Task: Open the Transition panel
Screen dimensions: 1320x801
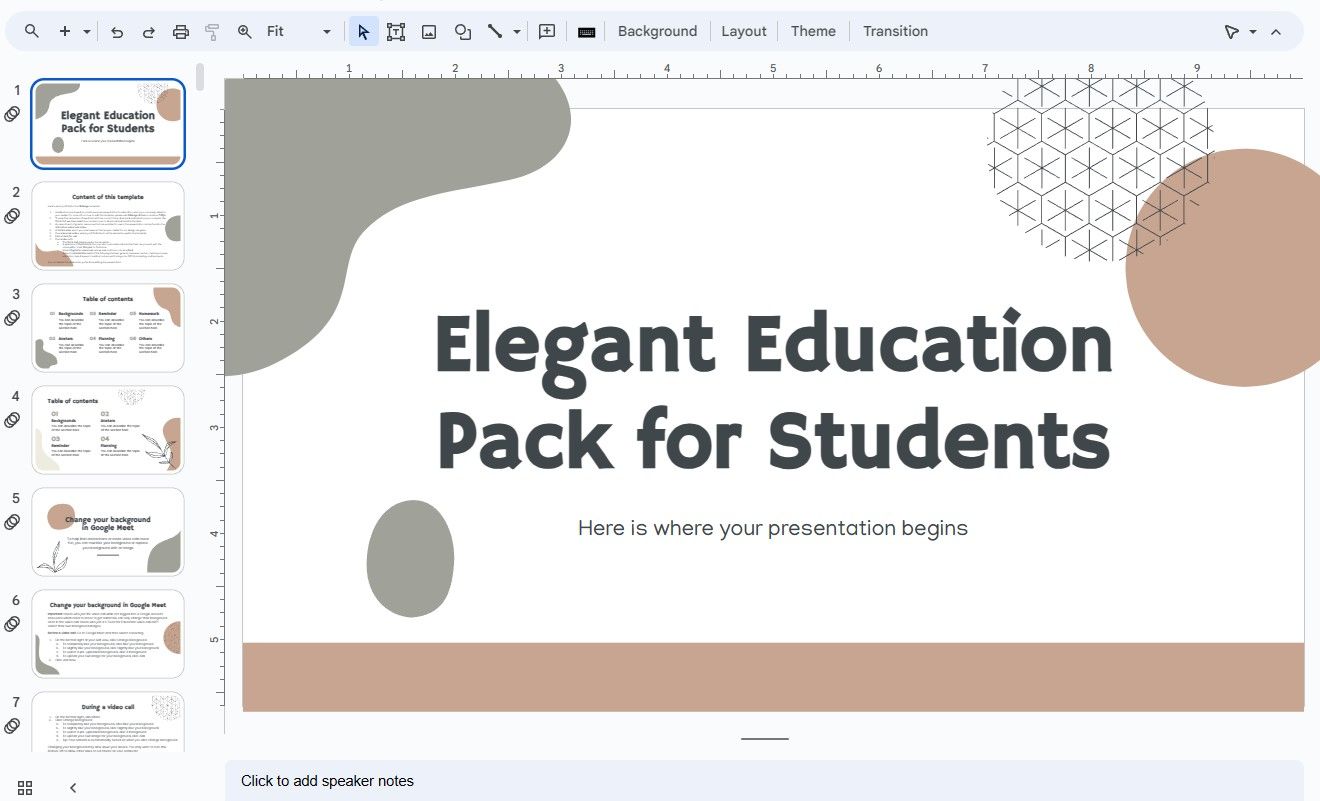Action: click(x=895, y=31)
